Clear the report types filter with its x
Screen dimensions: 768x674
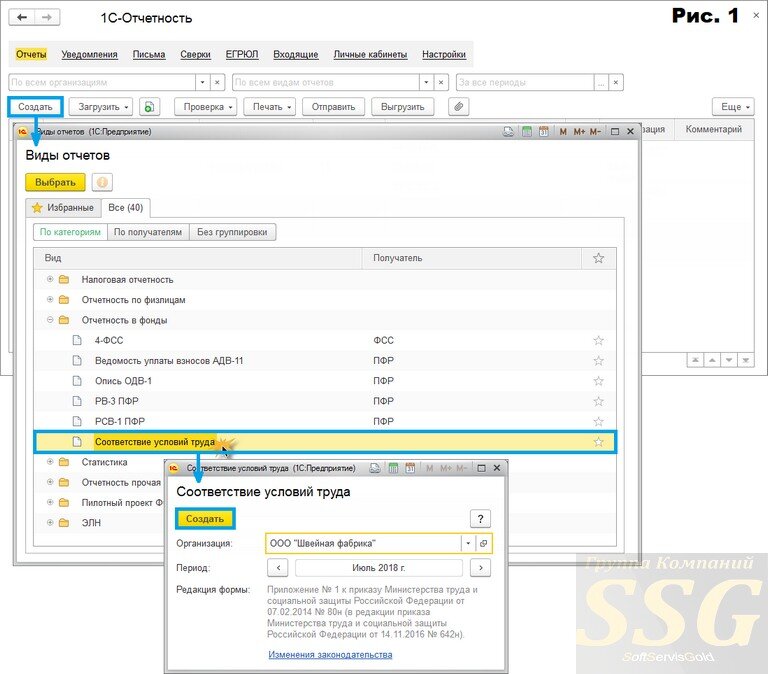click(441, 82)
